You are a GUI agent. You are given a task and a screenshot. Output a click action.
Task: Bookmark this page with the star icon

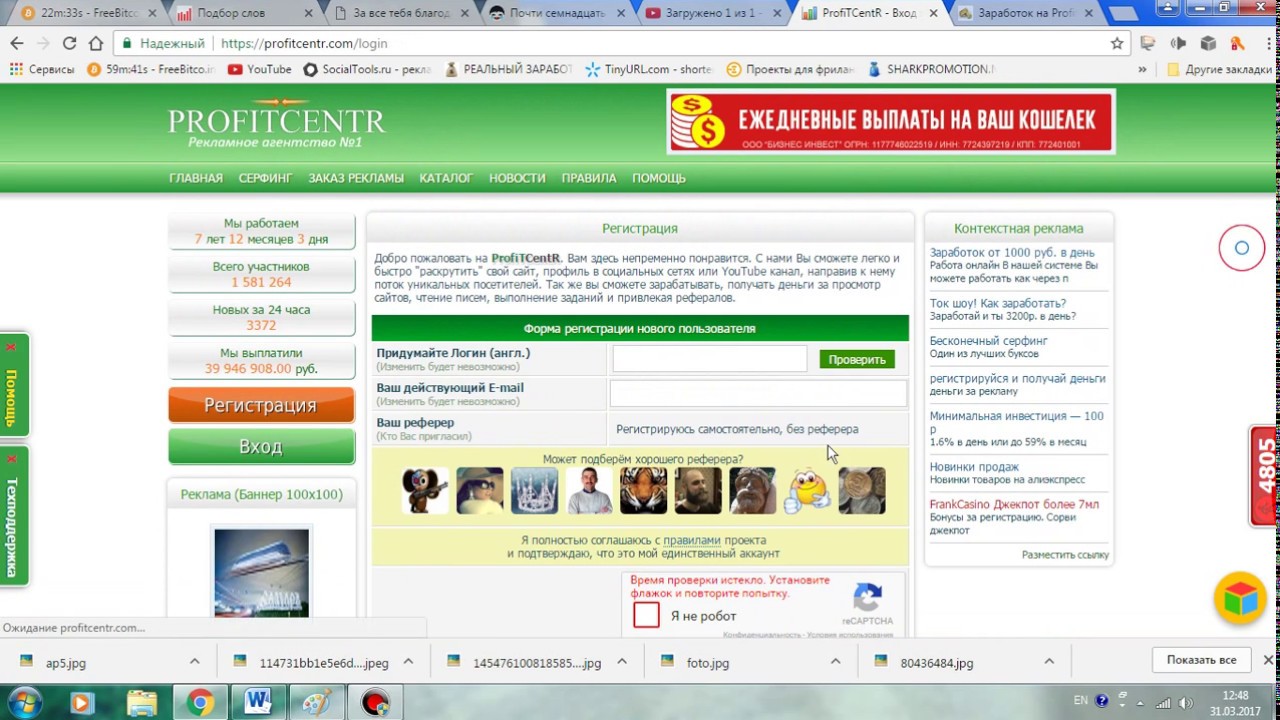click(1117, 43)
